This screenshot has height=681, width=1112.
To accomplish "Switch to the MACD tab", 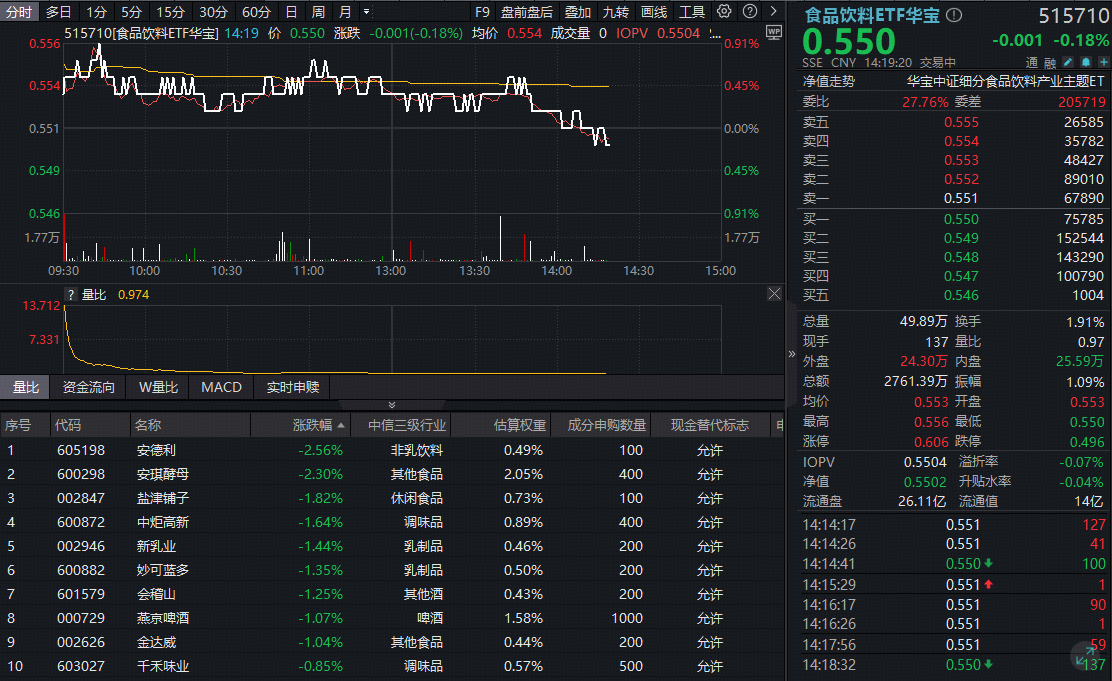I will (x=221, y=387).
